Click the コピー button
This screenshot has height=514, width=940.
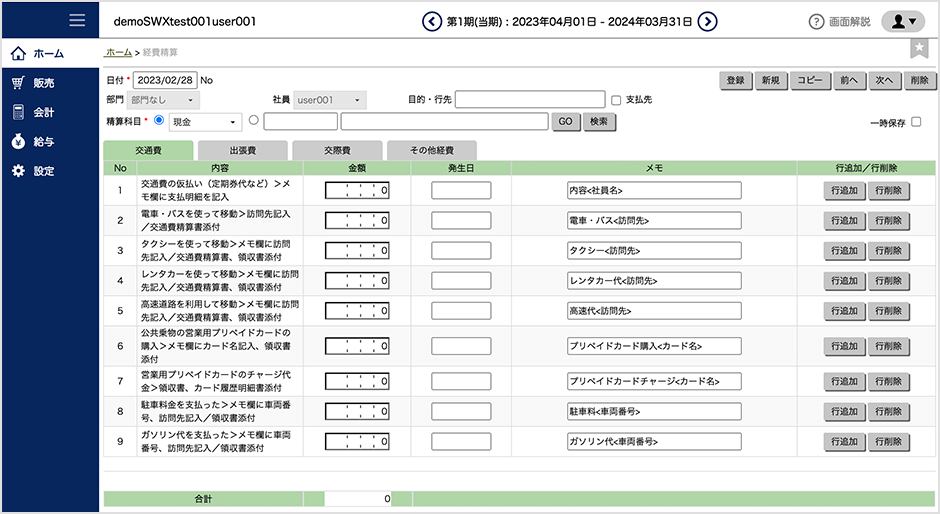810,80
